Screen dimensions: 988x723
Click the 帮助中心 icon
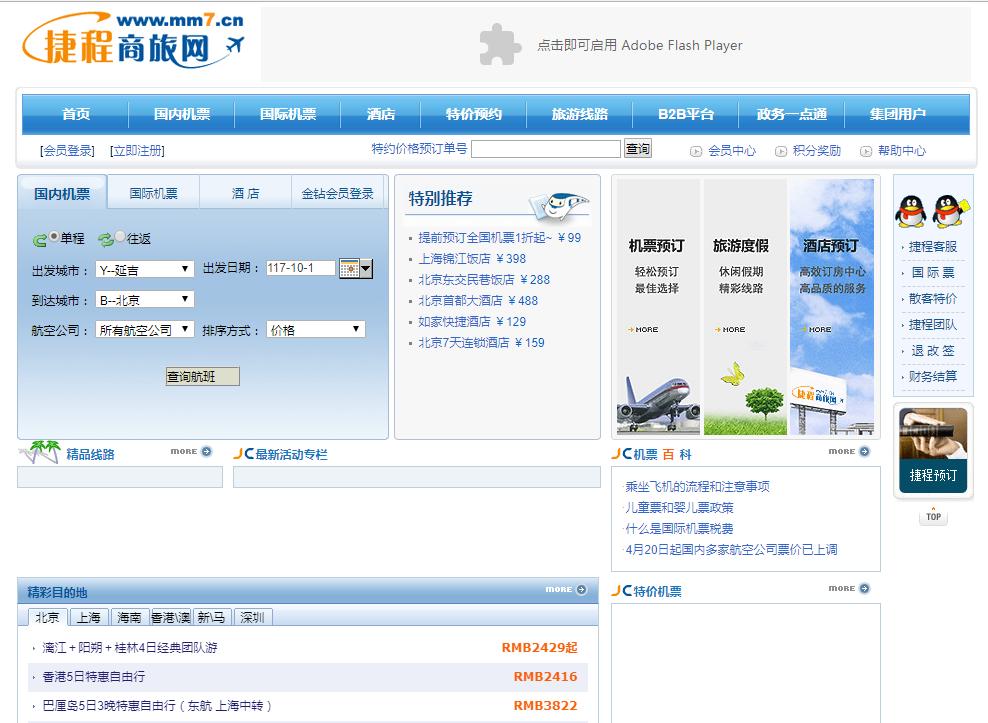(x=866, y=150)
